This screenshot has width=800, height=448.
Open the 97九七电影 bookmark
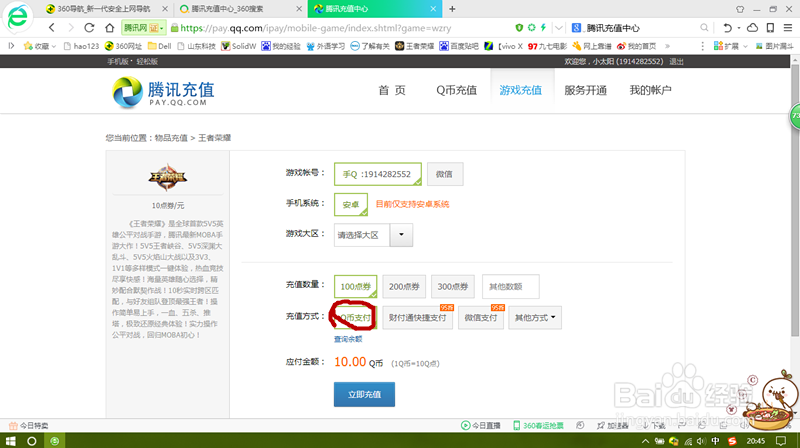[x=547, y=46]
